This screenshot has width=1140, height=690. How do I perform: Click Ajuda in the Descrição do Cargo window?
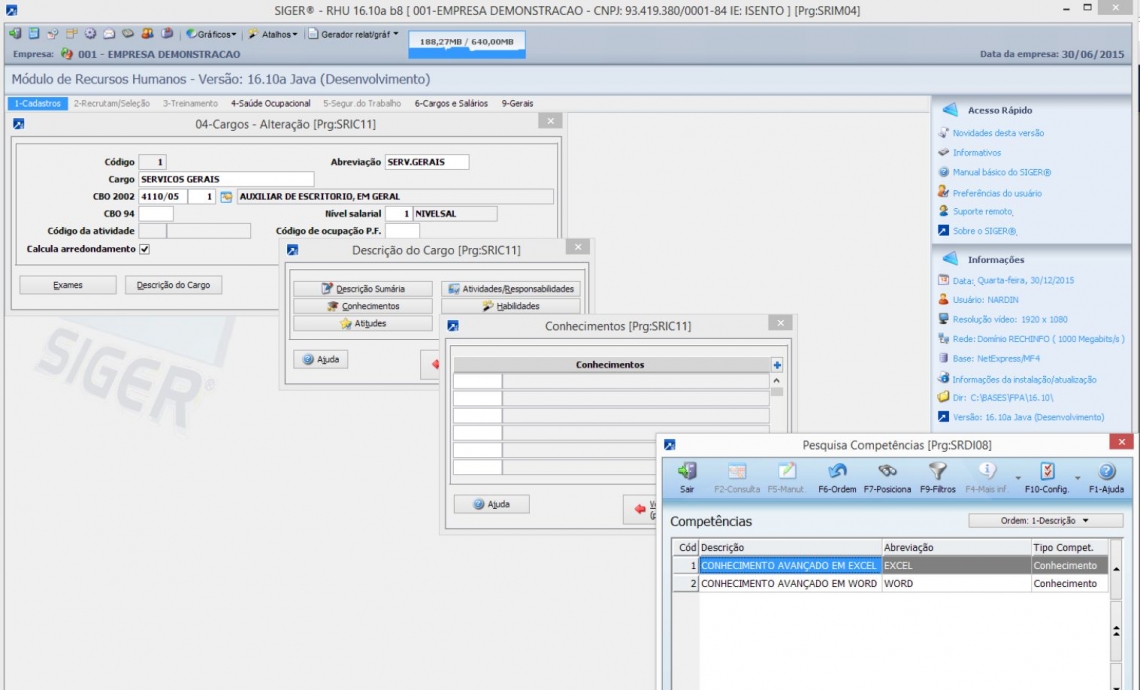point(321,359)
